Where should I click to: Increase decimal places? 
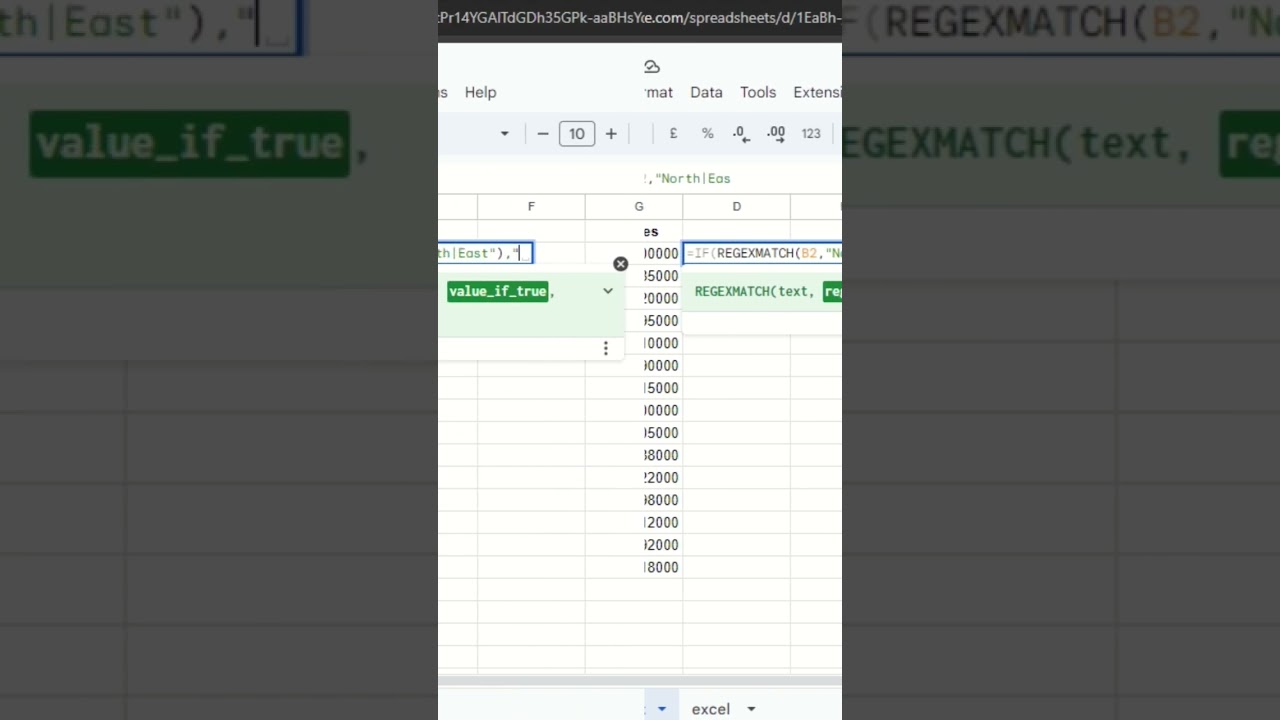[775, 133]
